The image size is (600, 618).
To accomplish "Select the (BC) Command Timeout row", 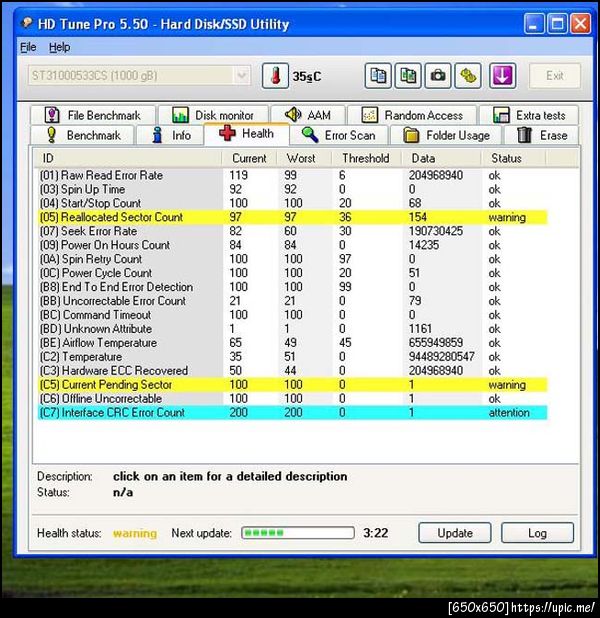I will coord(292,315).
